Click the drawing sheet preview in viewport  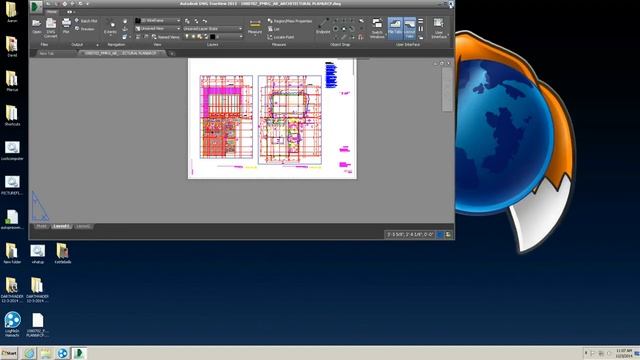[272, 118]
